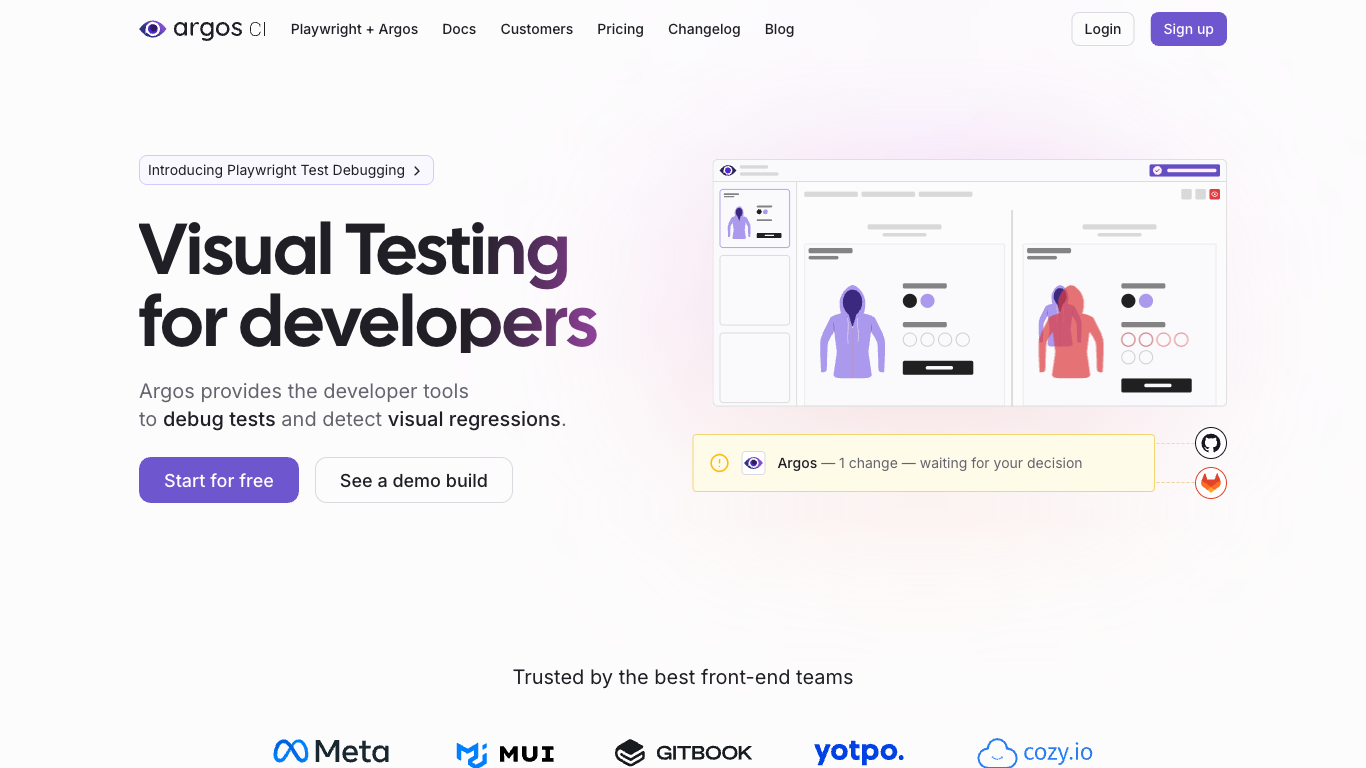The width and height of the screenshot is (1366, 768).
Task: Click the GitBook logo
Action: click(x=683, y=753)
